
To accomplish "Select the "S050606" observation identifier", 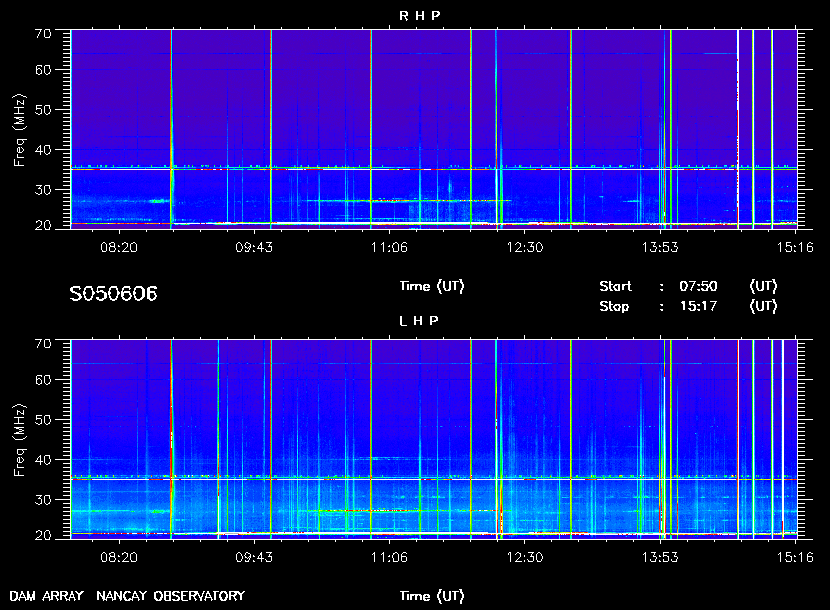I will coord(113,294).
